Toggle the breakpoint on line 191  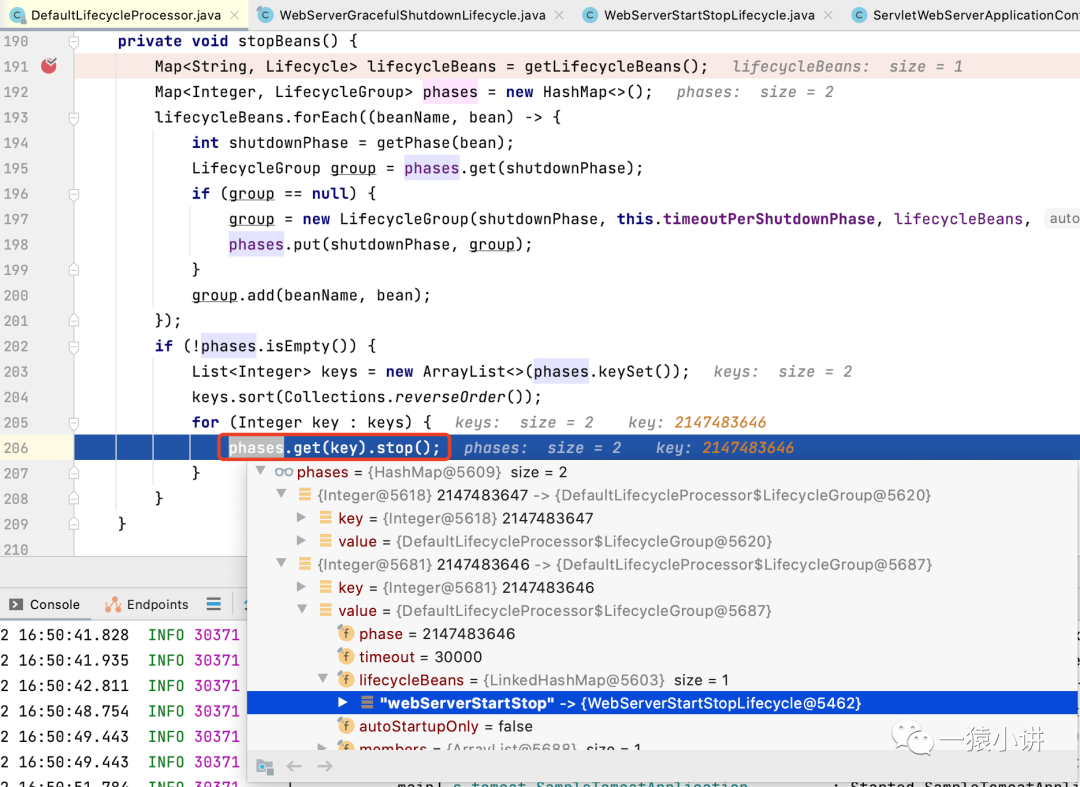point(49,66)
